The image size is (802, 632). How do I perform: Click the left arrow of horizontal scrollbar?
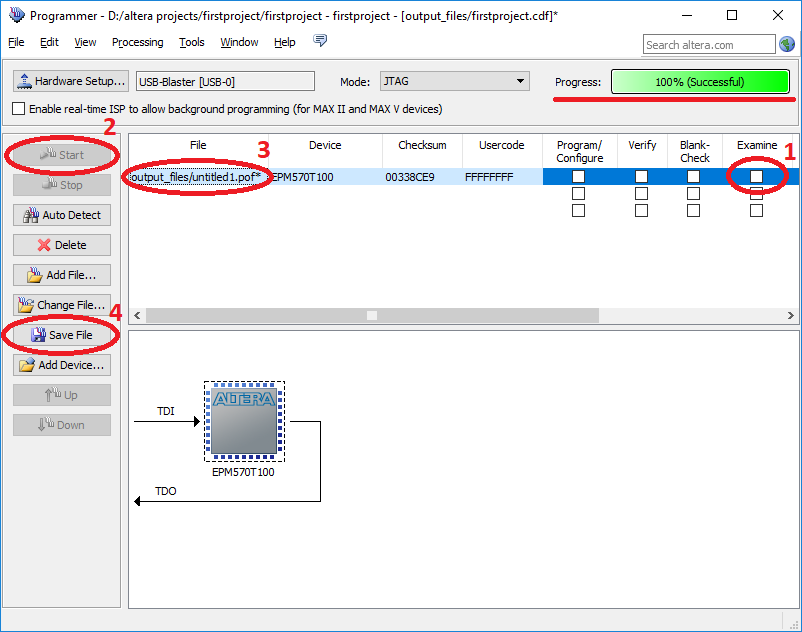(137, 315)
